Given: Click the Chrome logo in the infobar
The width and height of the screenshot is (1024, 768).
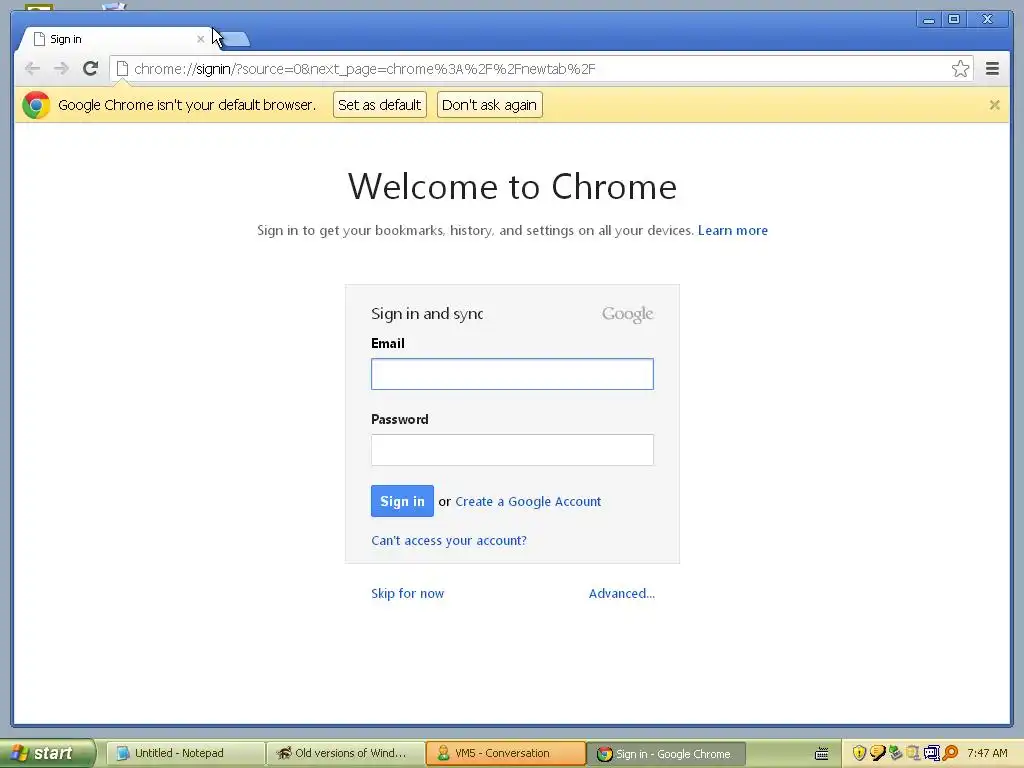Looking at the screenshot, I should pyautogui.click(x=36, y=104).
